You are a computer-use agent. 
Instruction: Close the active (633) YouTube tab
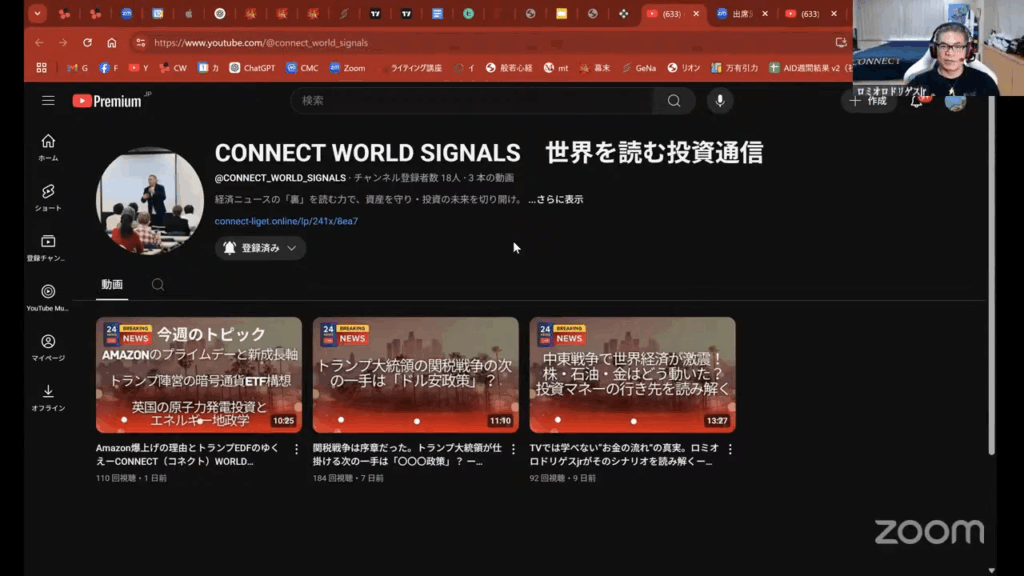click(696, 14)
